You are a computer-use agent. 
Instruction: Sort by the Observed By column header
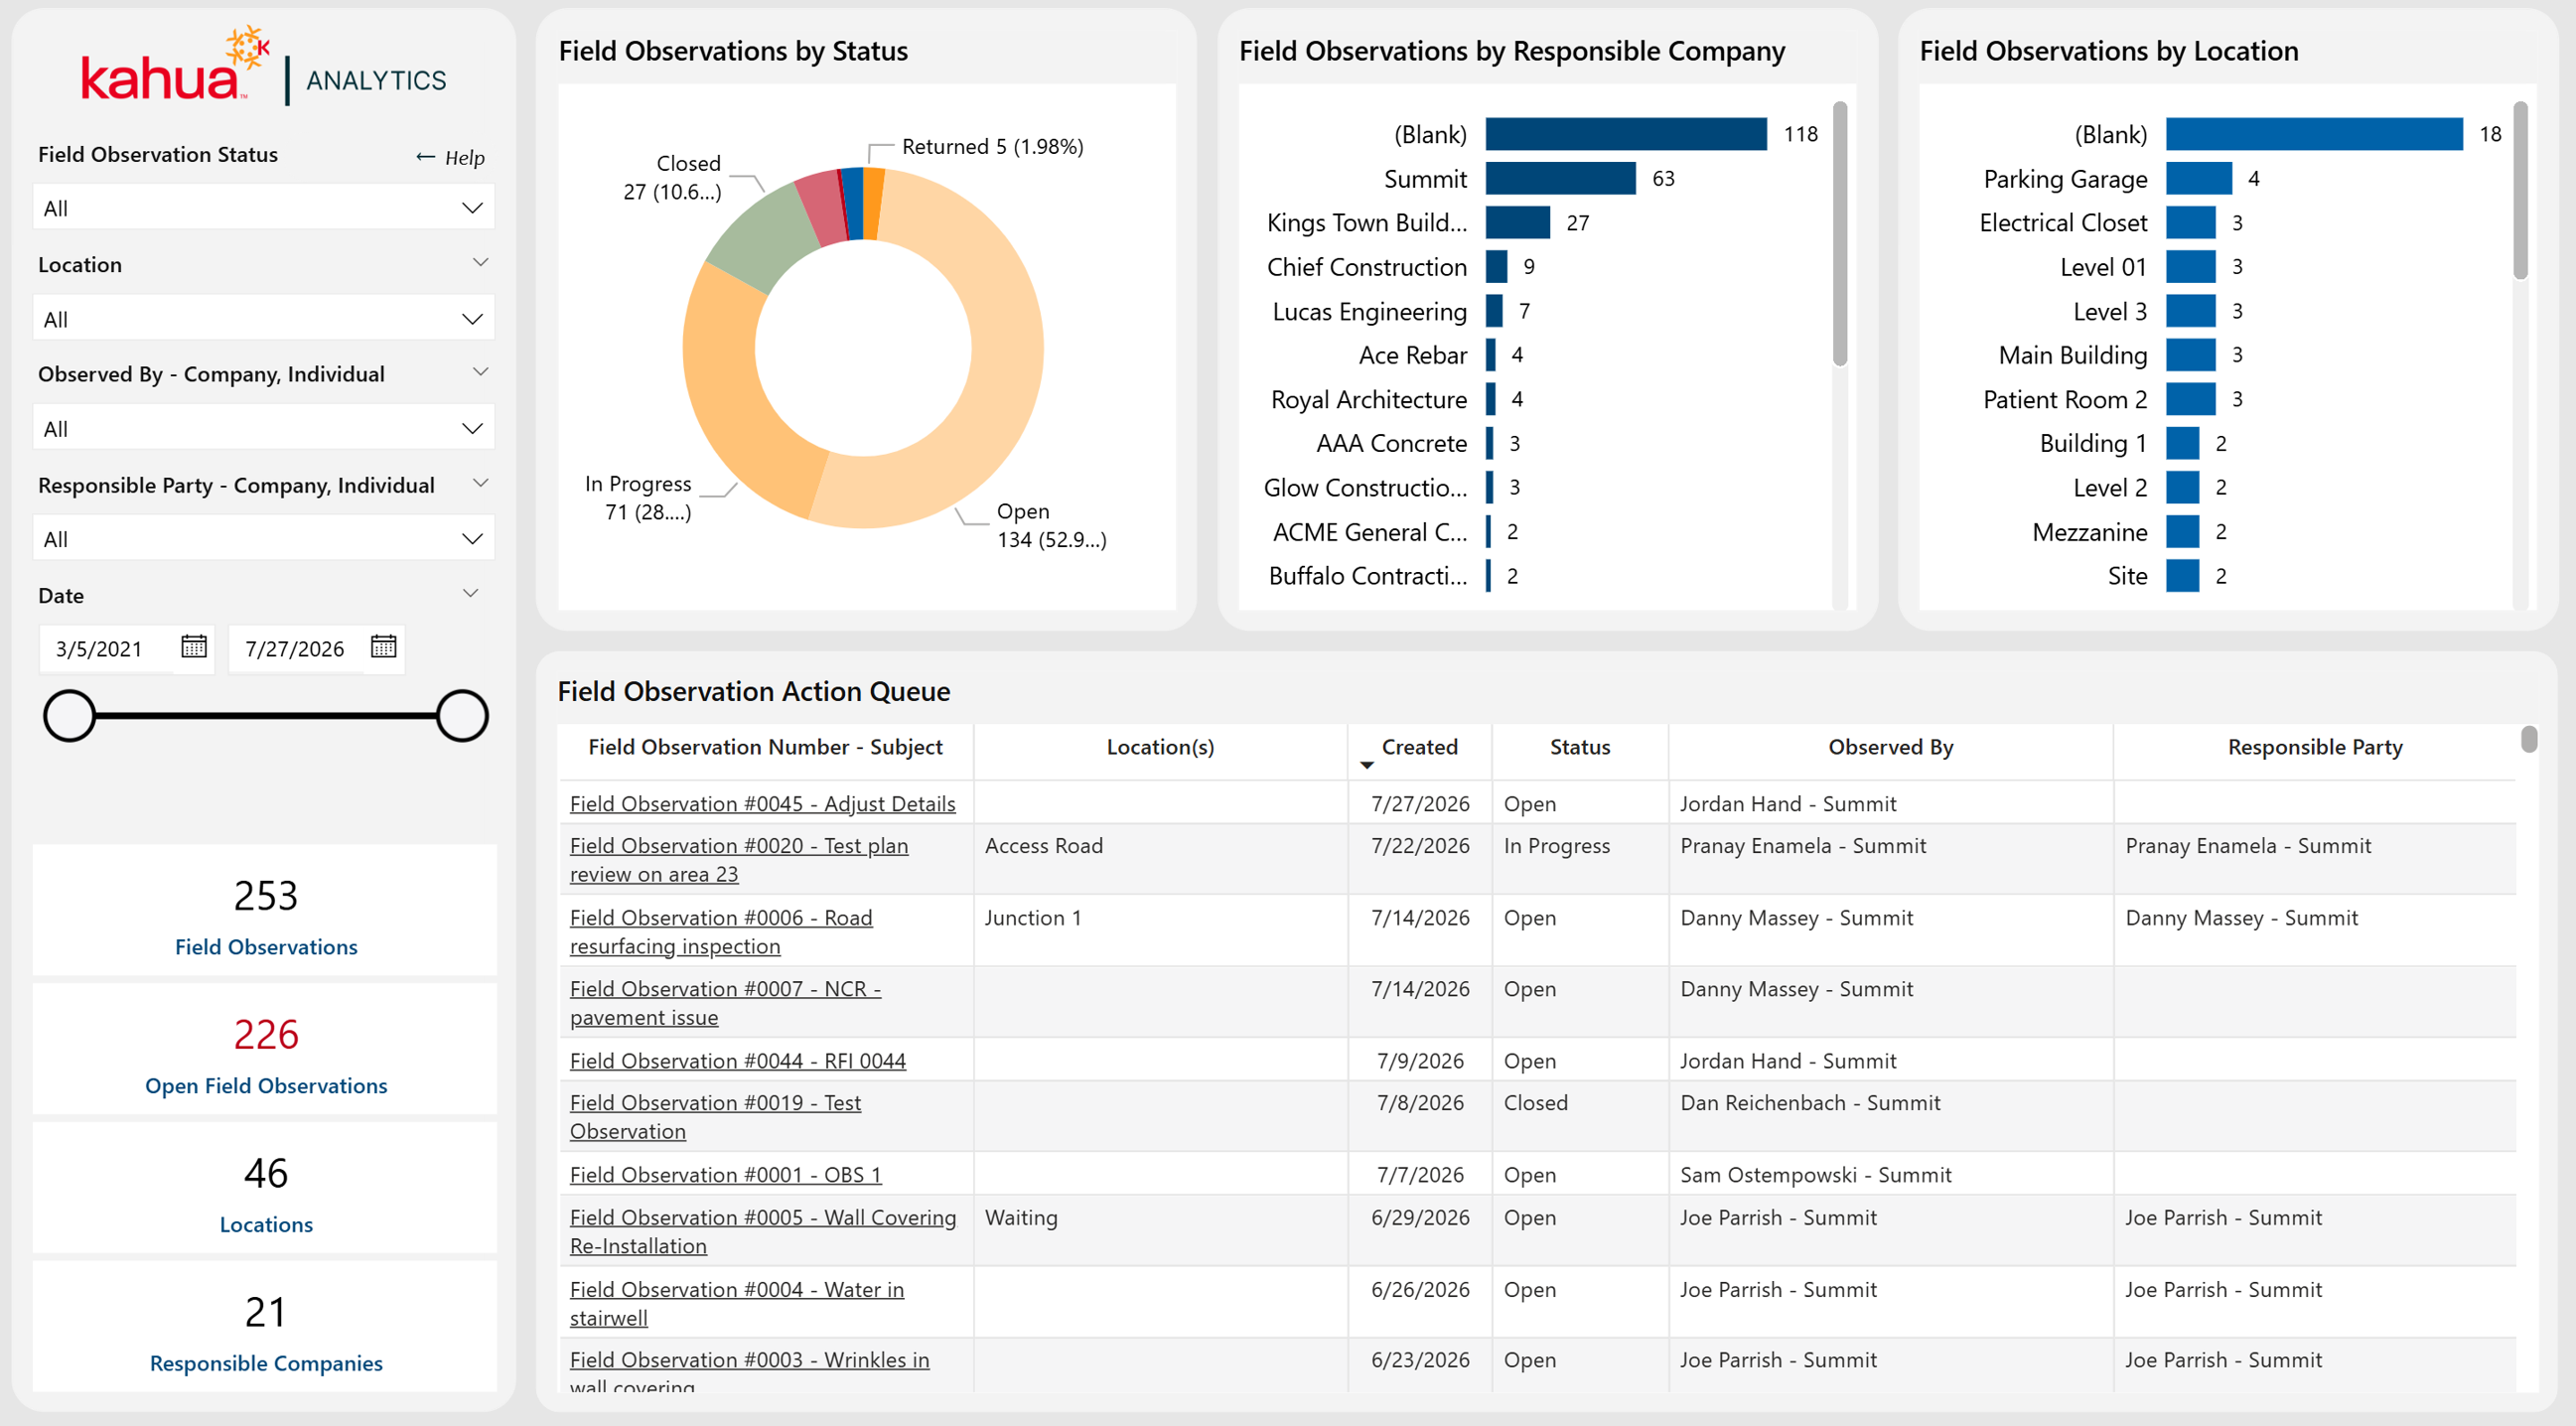1890,747
